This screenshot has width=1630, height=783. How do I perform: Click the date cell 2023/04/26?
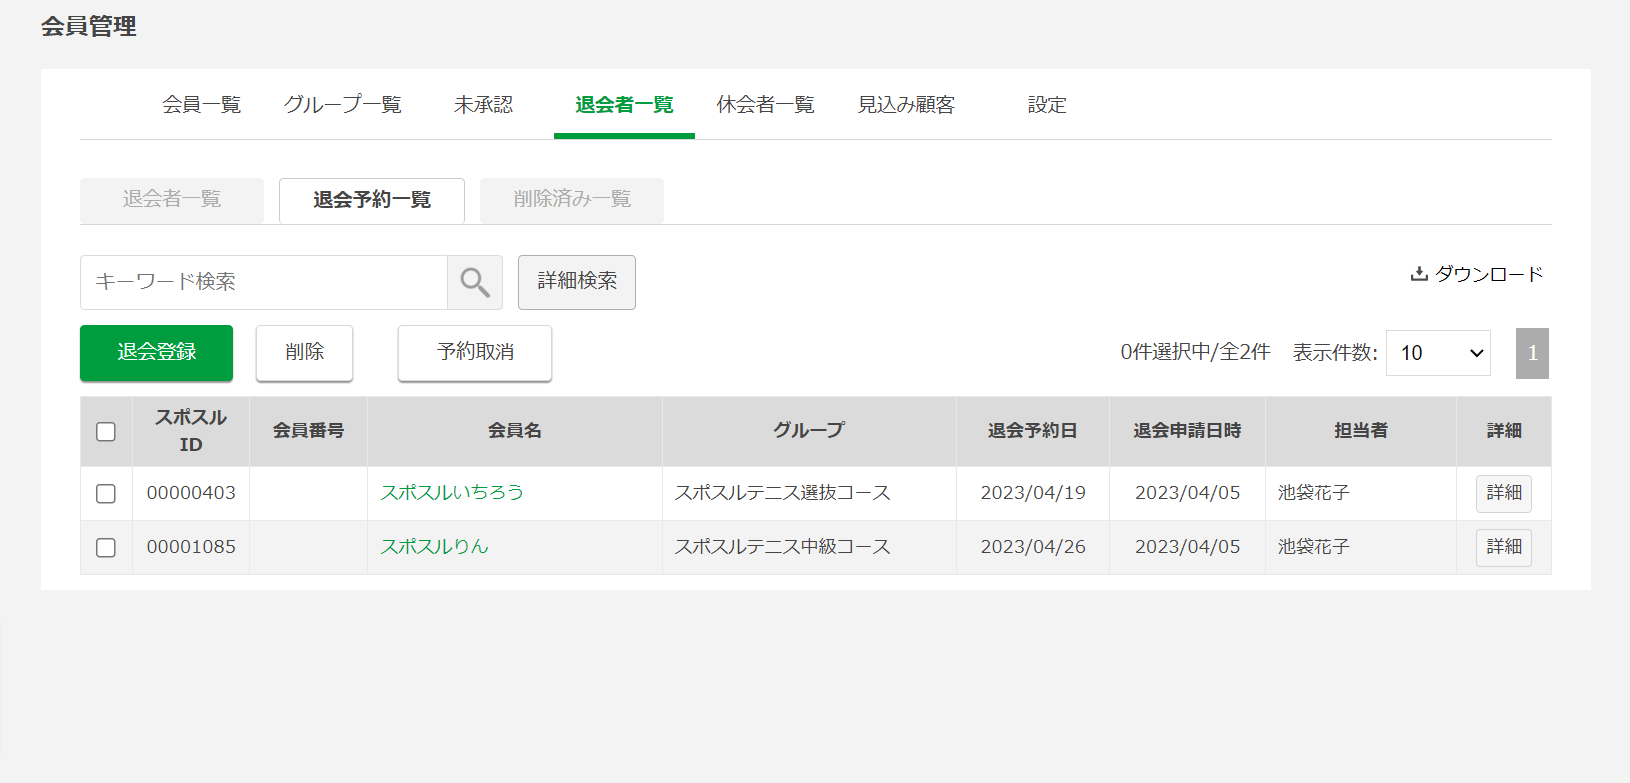pos(1033,547)
